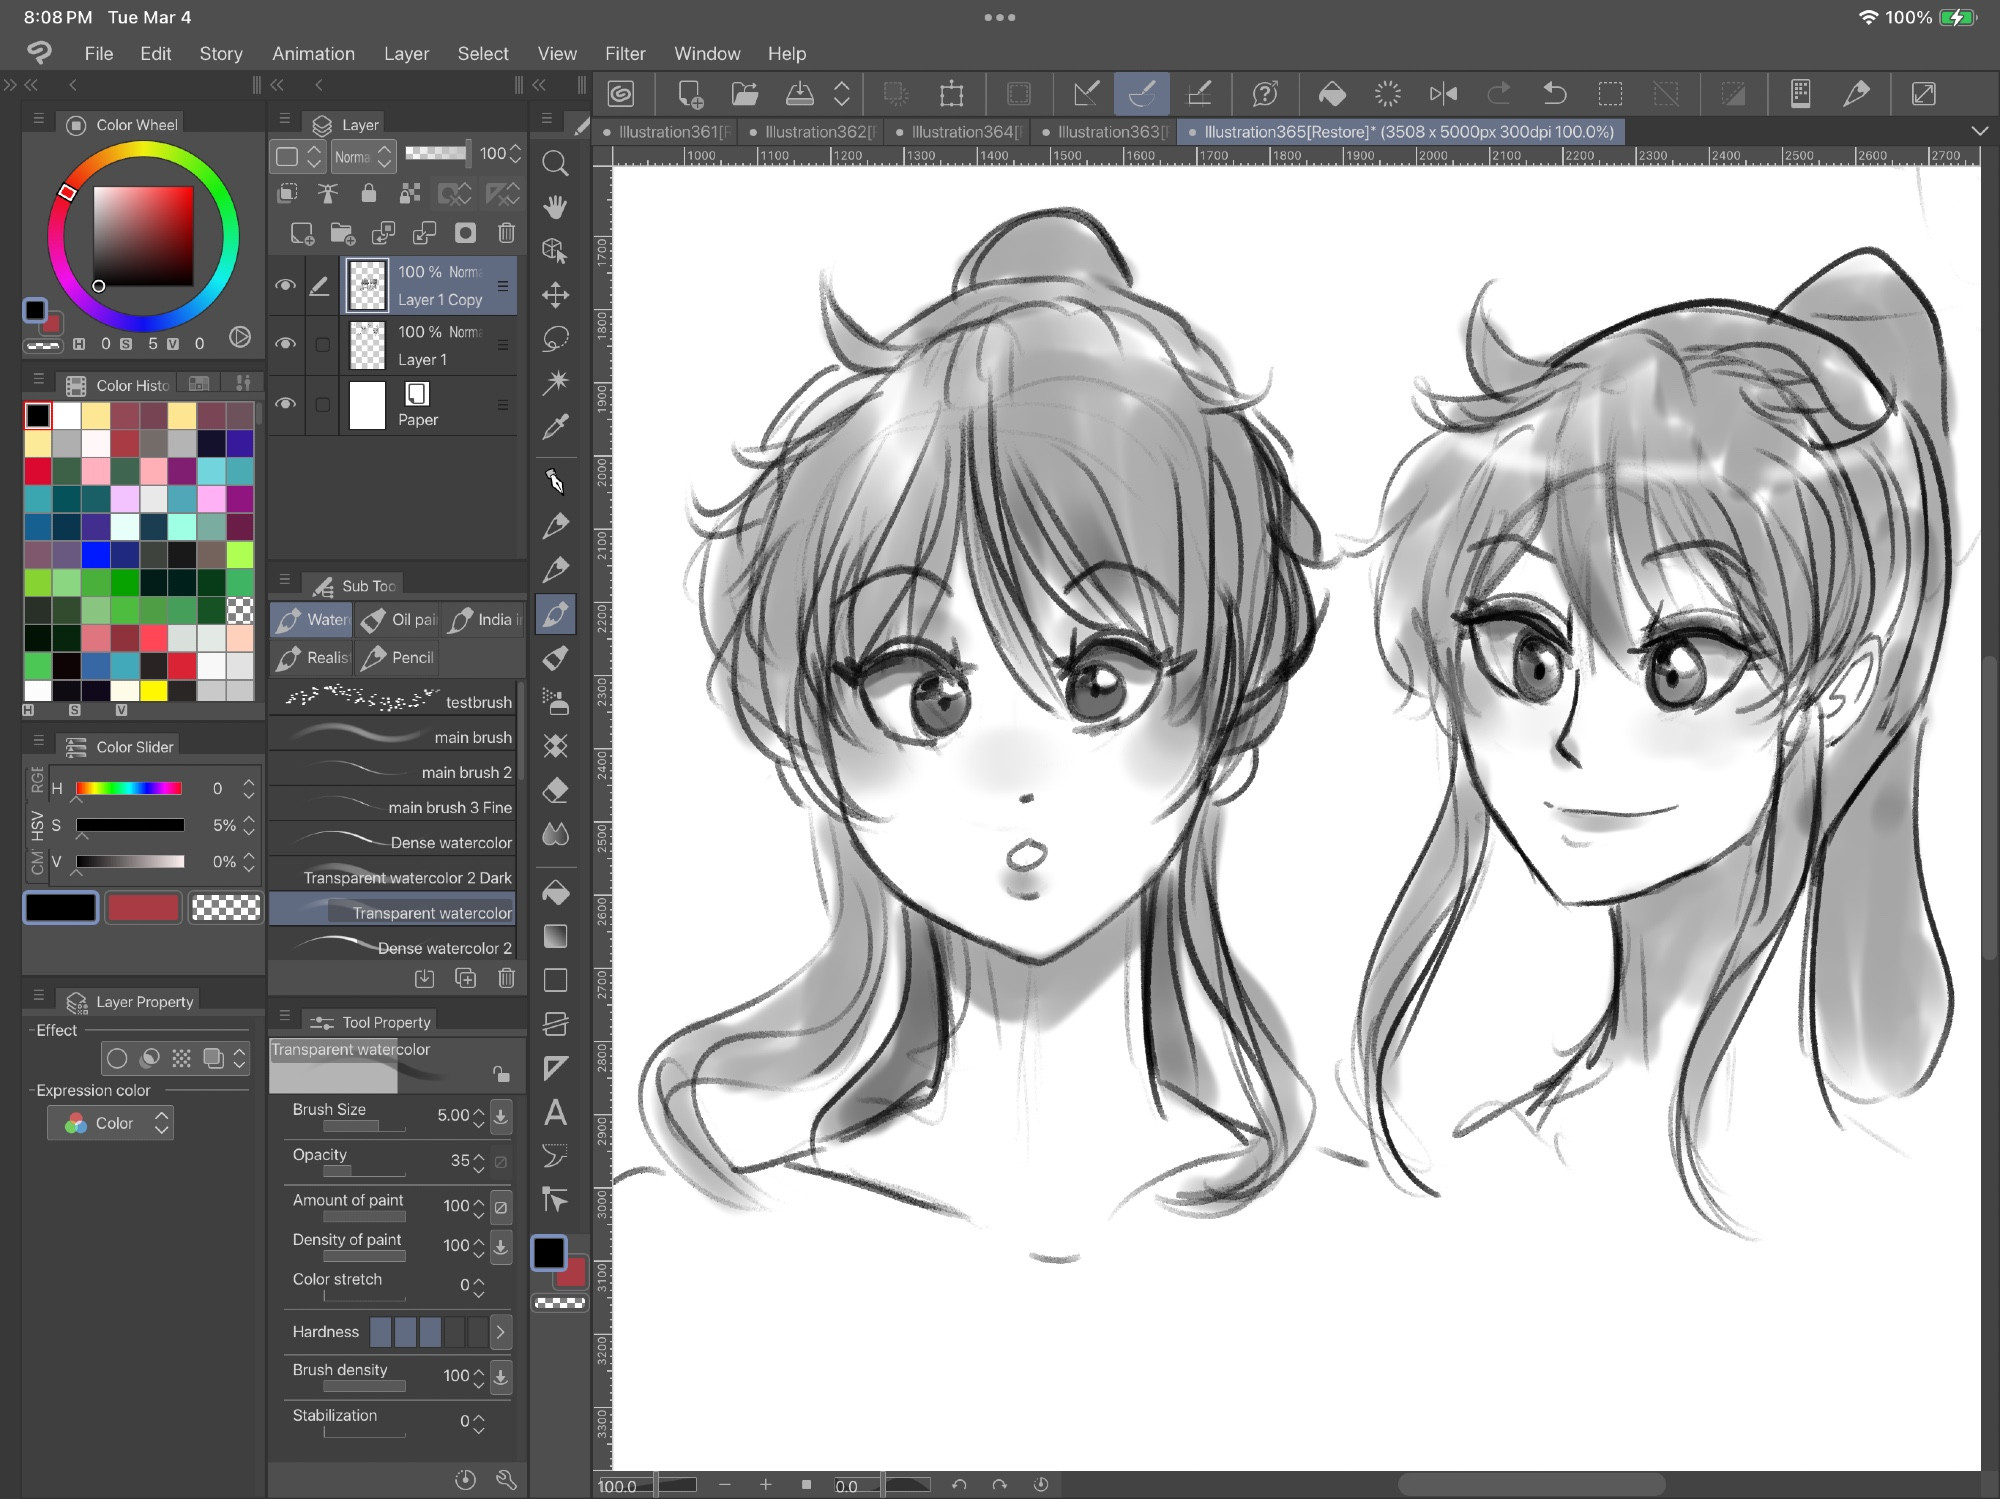2000x1499 pixels.
Task: Select the Fill bucket tool
Action: [555, 892]
